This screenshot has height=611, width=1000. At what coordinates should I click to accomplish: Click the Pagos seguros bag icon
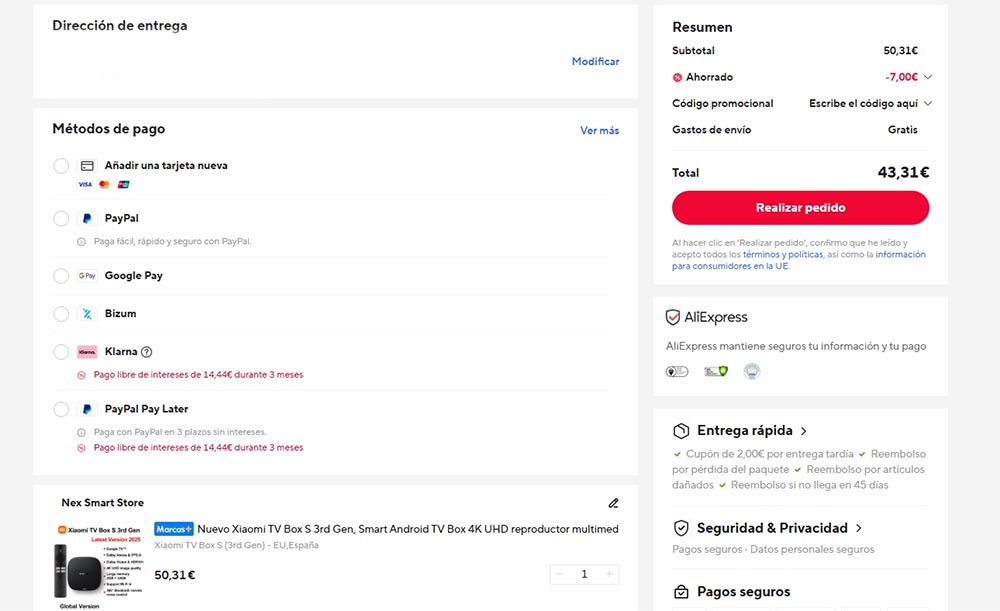681,592
